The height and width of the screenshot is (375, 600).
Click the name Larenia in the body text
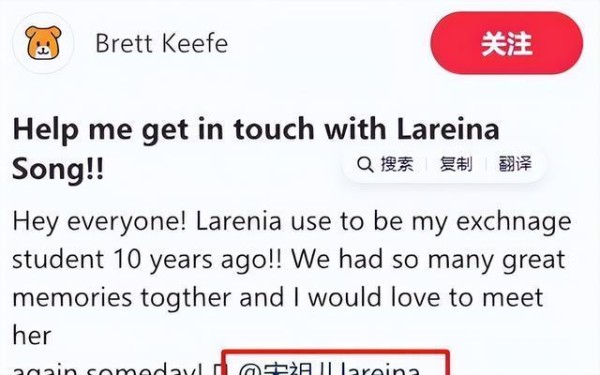(239, 222)
